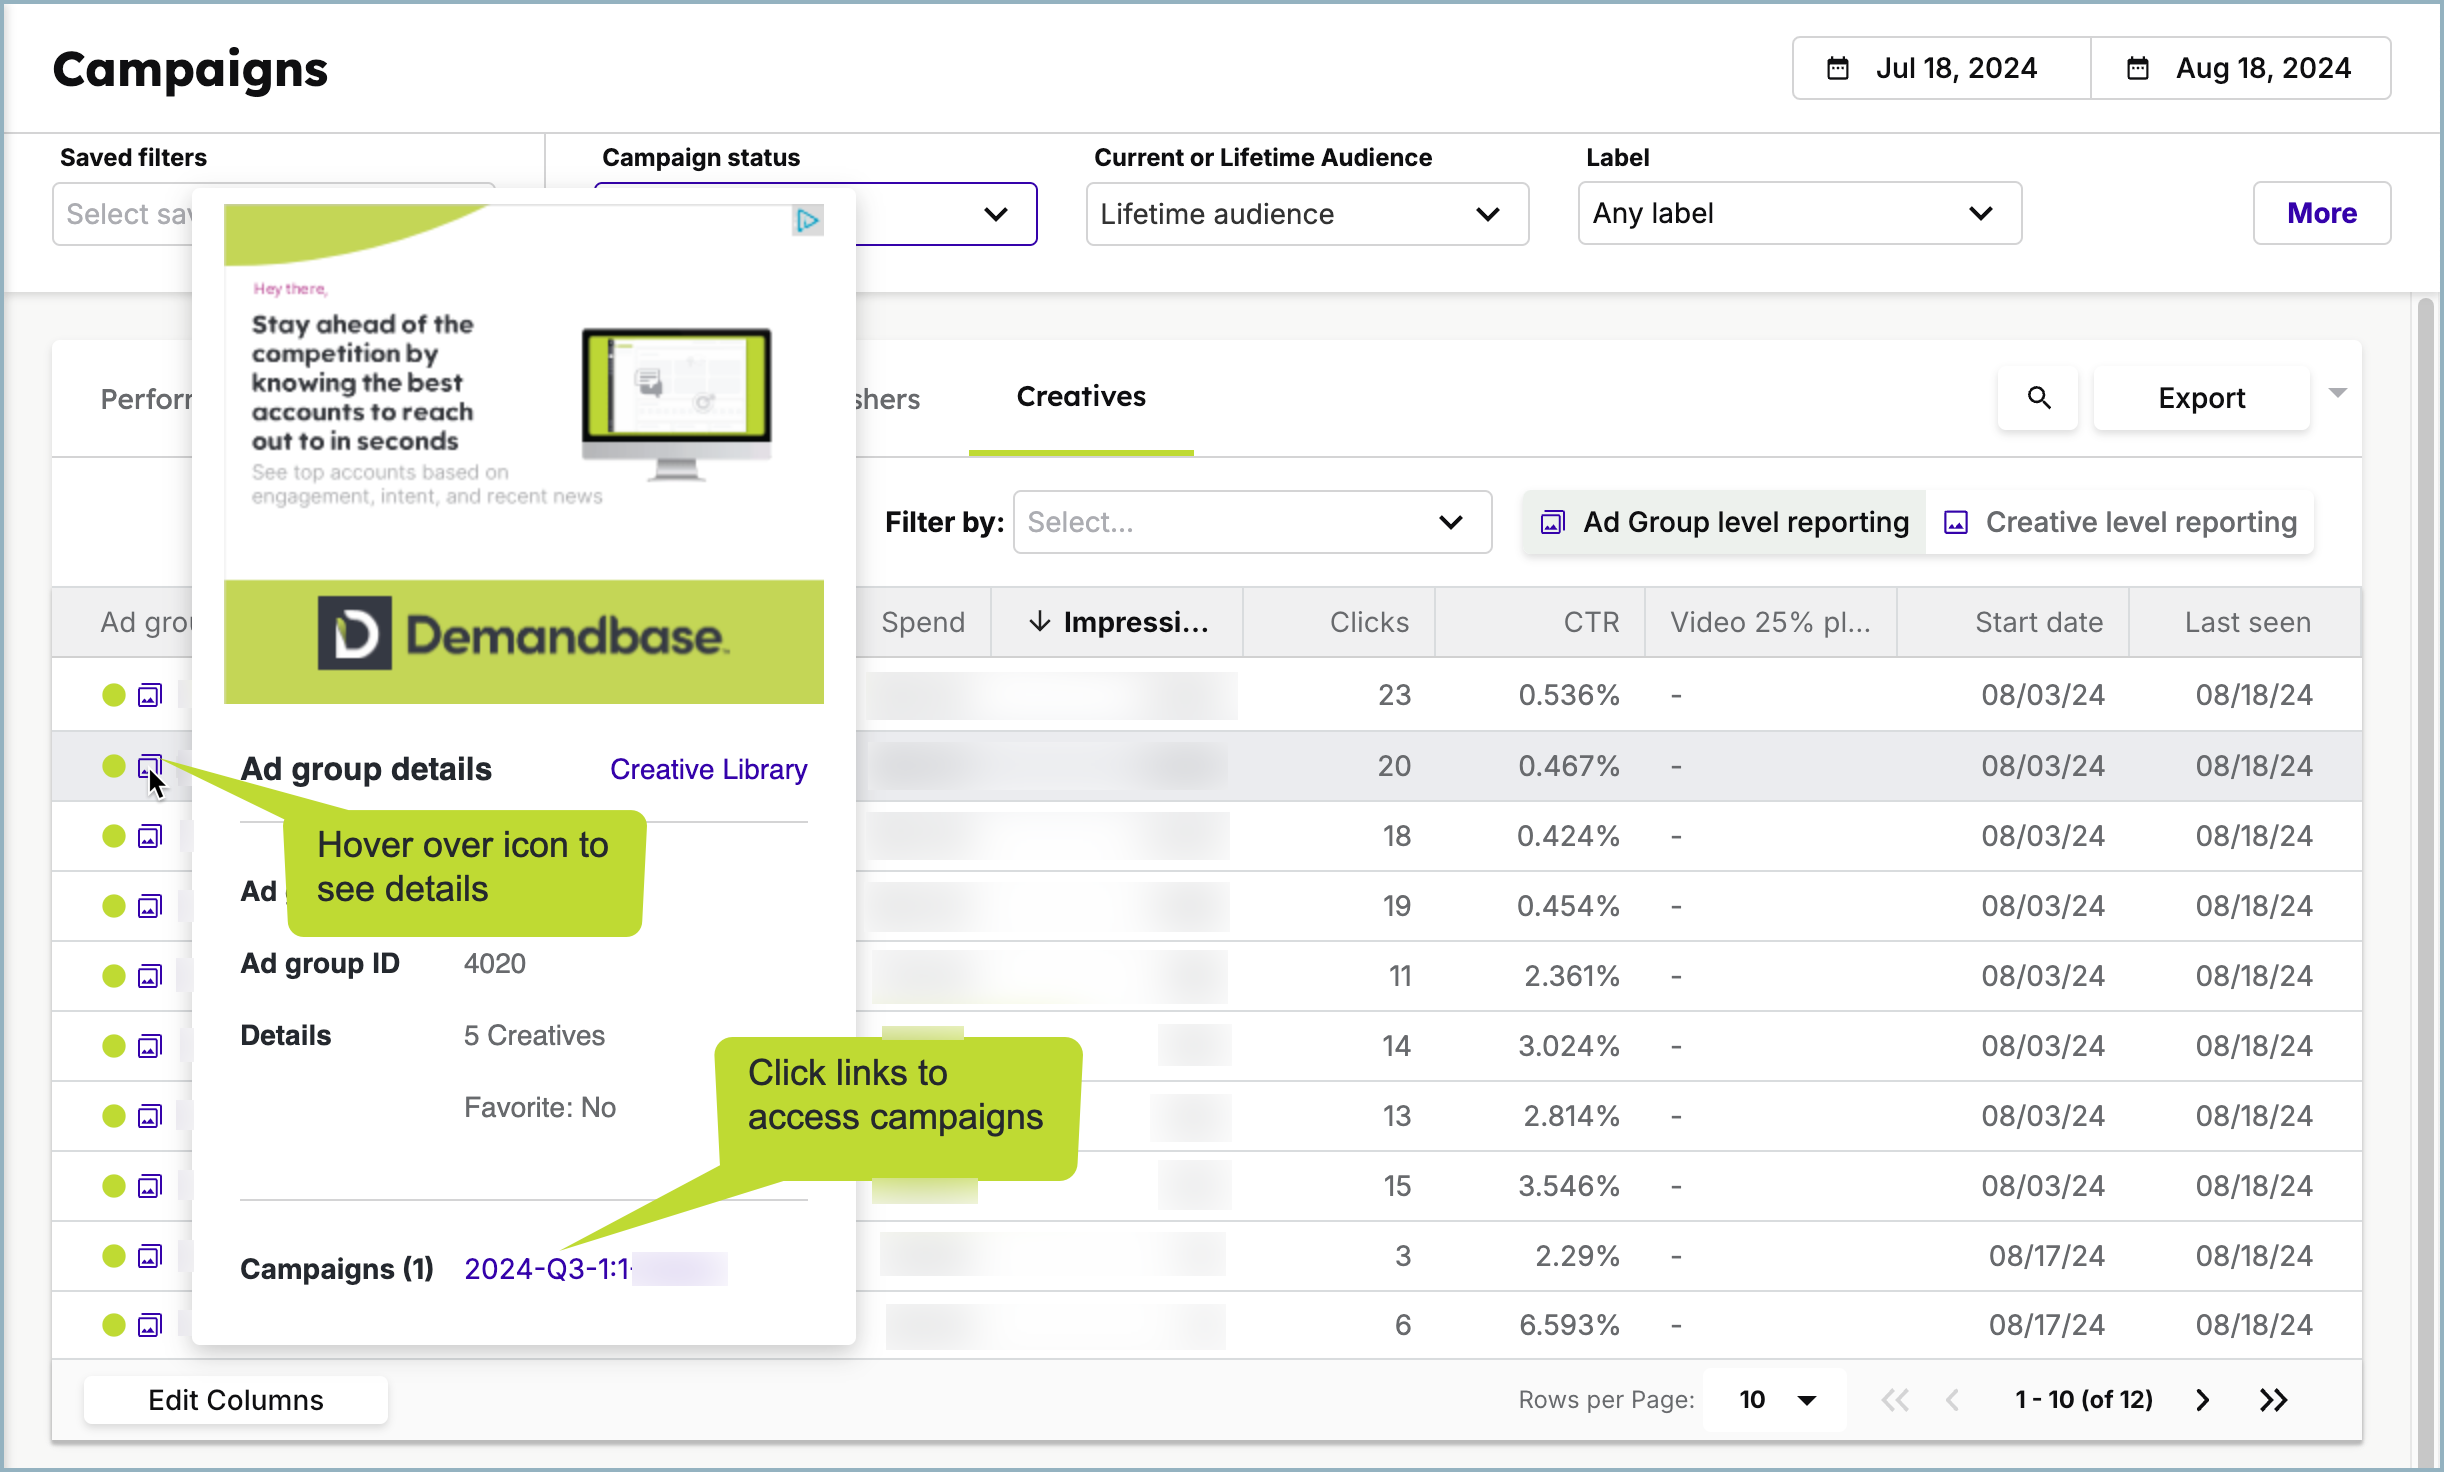Jump to the last page of results
Image resolution: width=2444 pixels, height=1472 pixels.
tap(2273, 1400)
